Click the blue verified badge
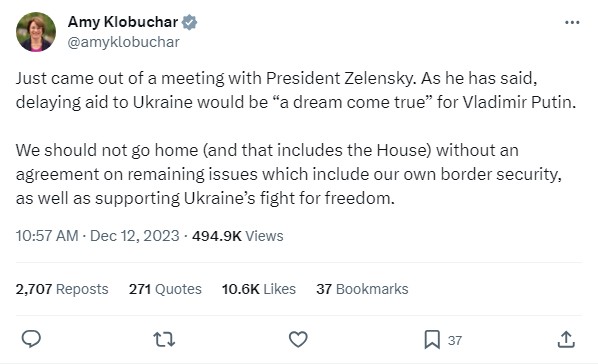 click(x=189, y=22)
